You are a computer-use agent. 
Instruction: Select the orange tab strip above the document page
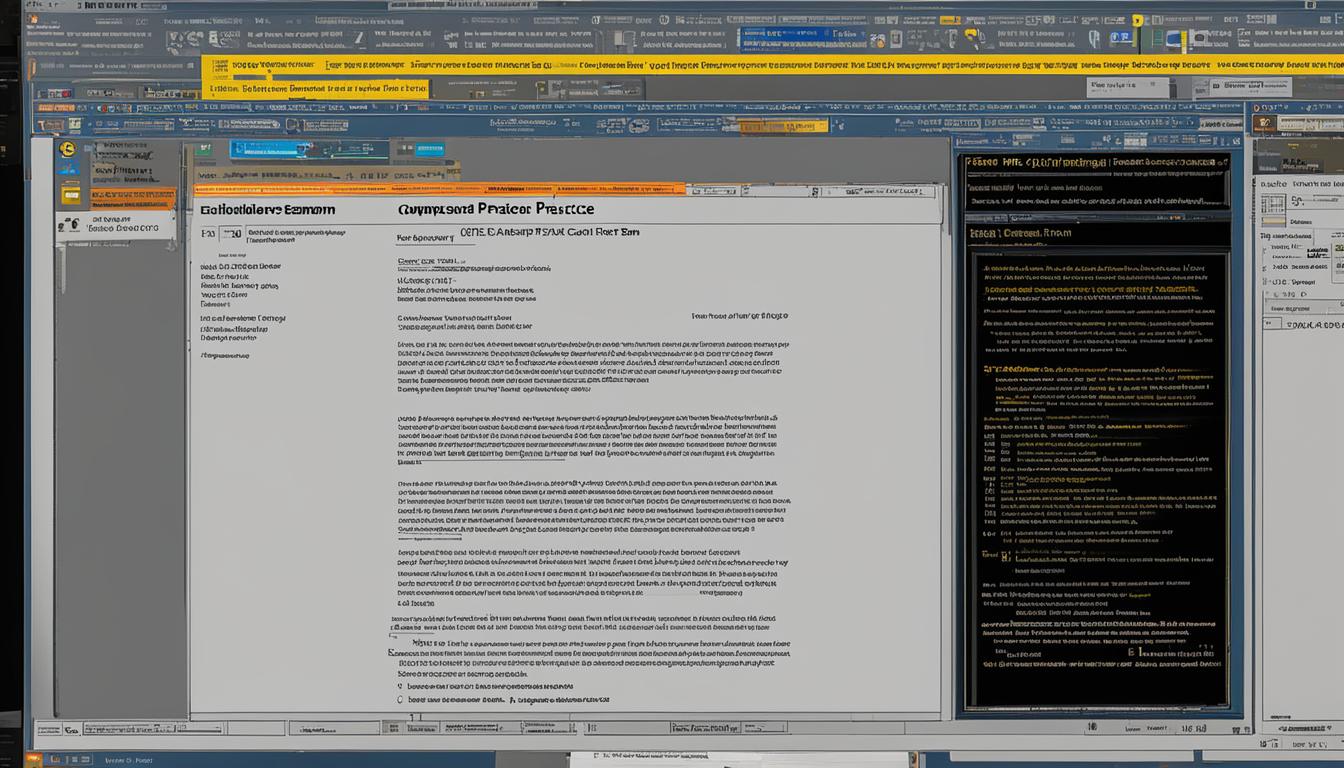pyautogui.click(x=440, y=188)
